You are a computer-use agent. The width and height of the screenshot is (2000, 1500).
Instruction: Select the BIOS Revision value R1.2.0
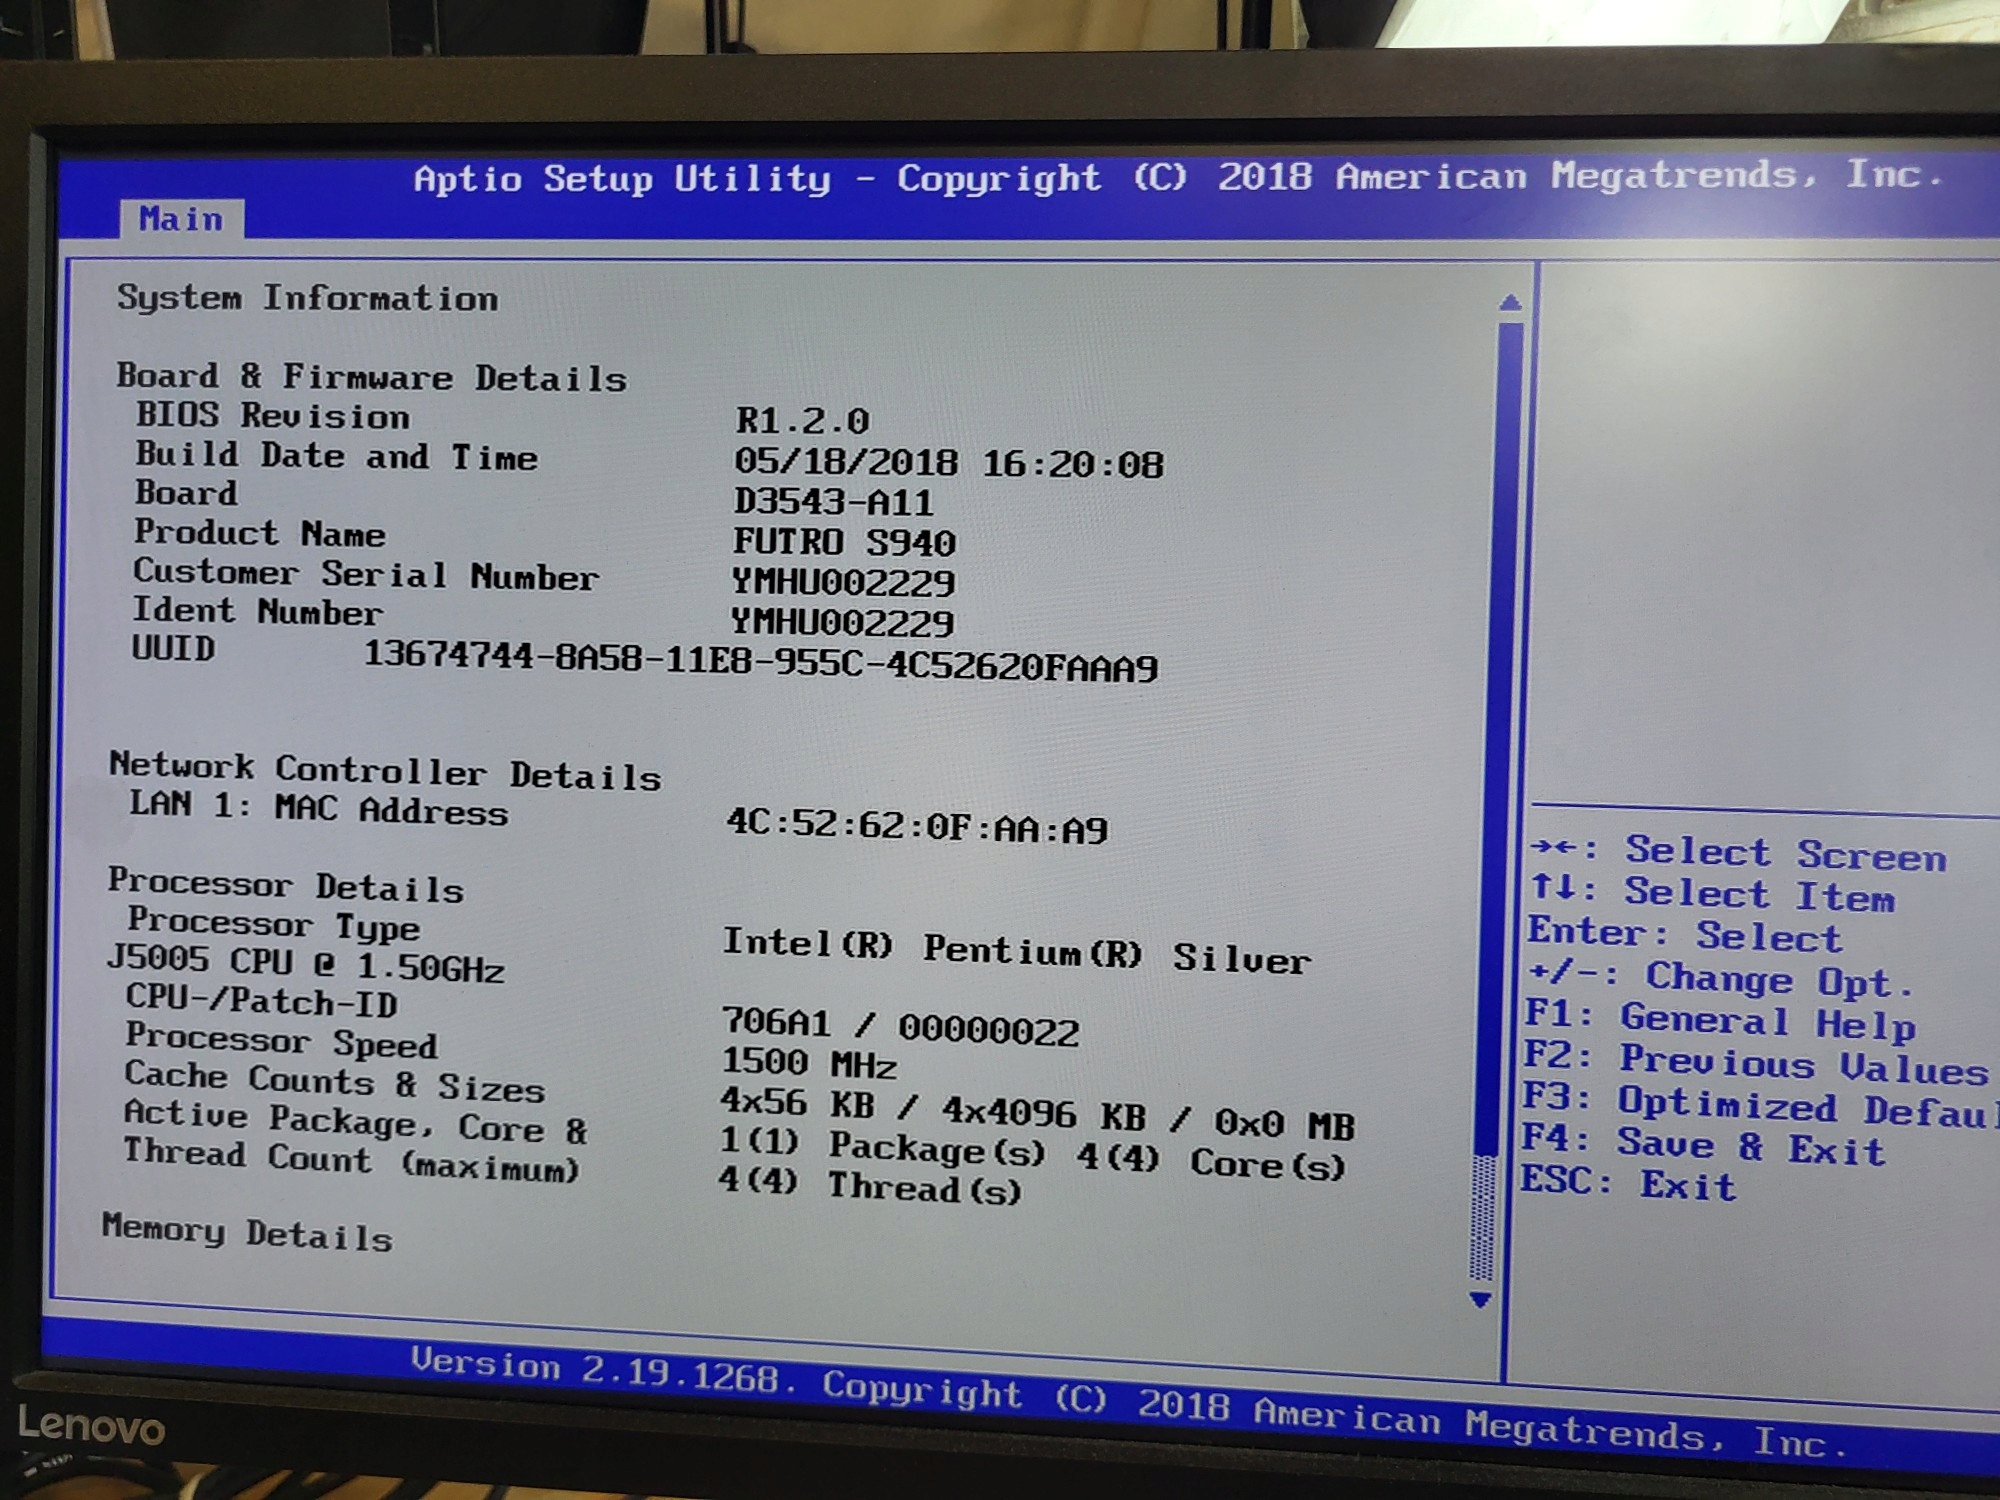802,420
